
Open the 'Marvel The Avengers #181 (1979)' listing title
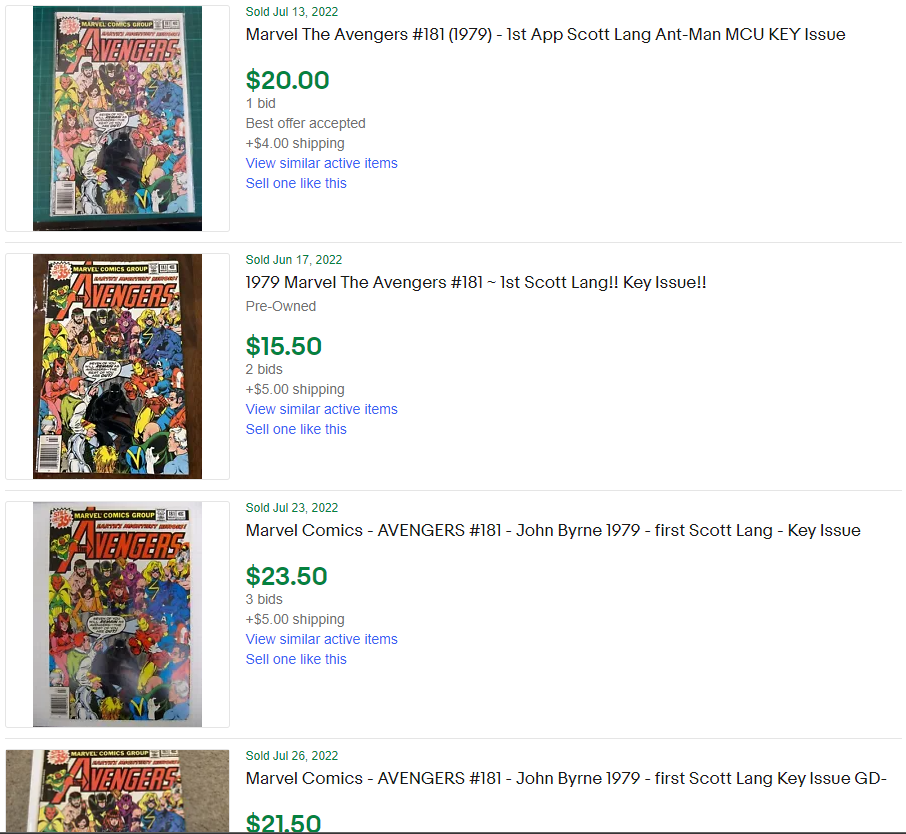(545, 35)
